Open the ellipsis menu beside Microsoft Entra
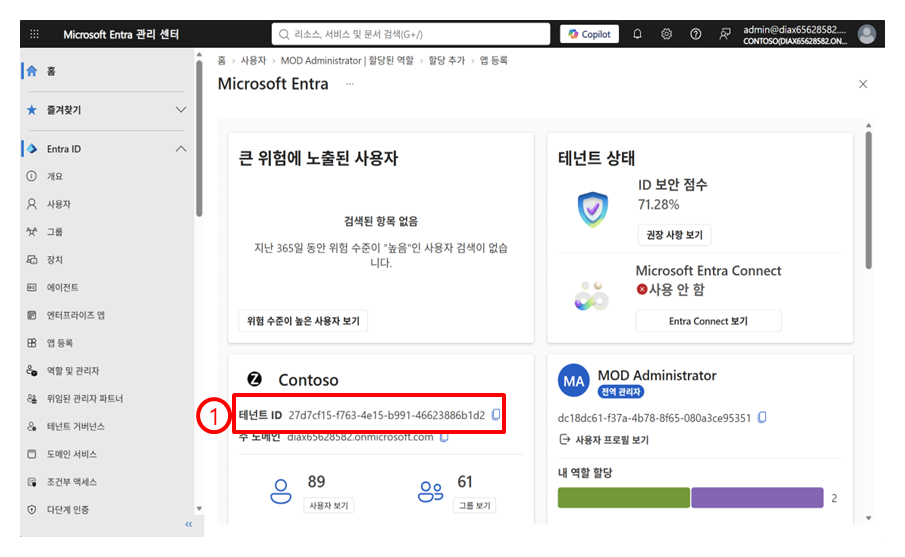905x557 pixels. 350,84
